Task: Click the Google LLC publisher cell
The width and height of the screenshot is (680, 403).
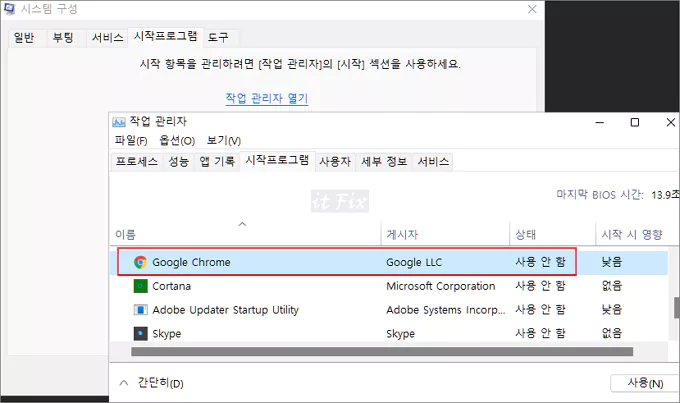Action: click(414, 262)
